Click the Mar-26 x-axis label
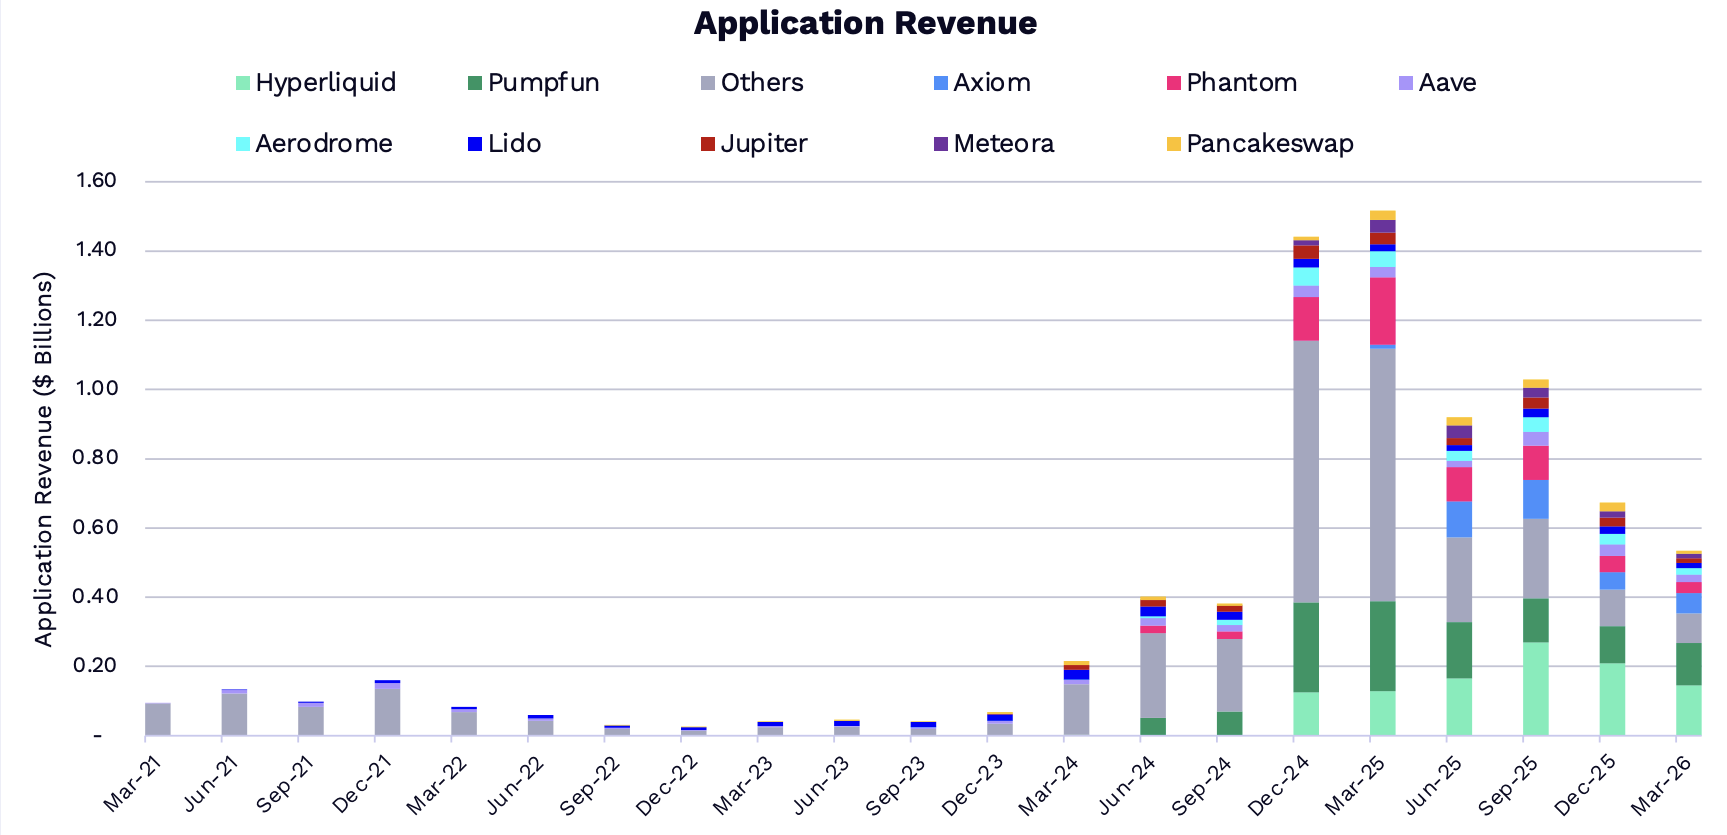The width and height of the screenshot is (1727, 835). tap(1661, 785)
